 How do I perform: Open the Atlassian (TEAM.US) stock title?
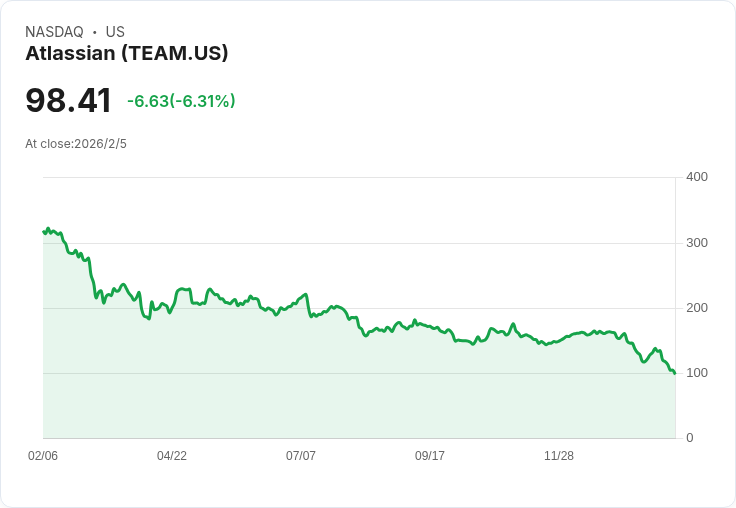tap(127, 53)
